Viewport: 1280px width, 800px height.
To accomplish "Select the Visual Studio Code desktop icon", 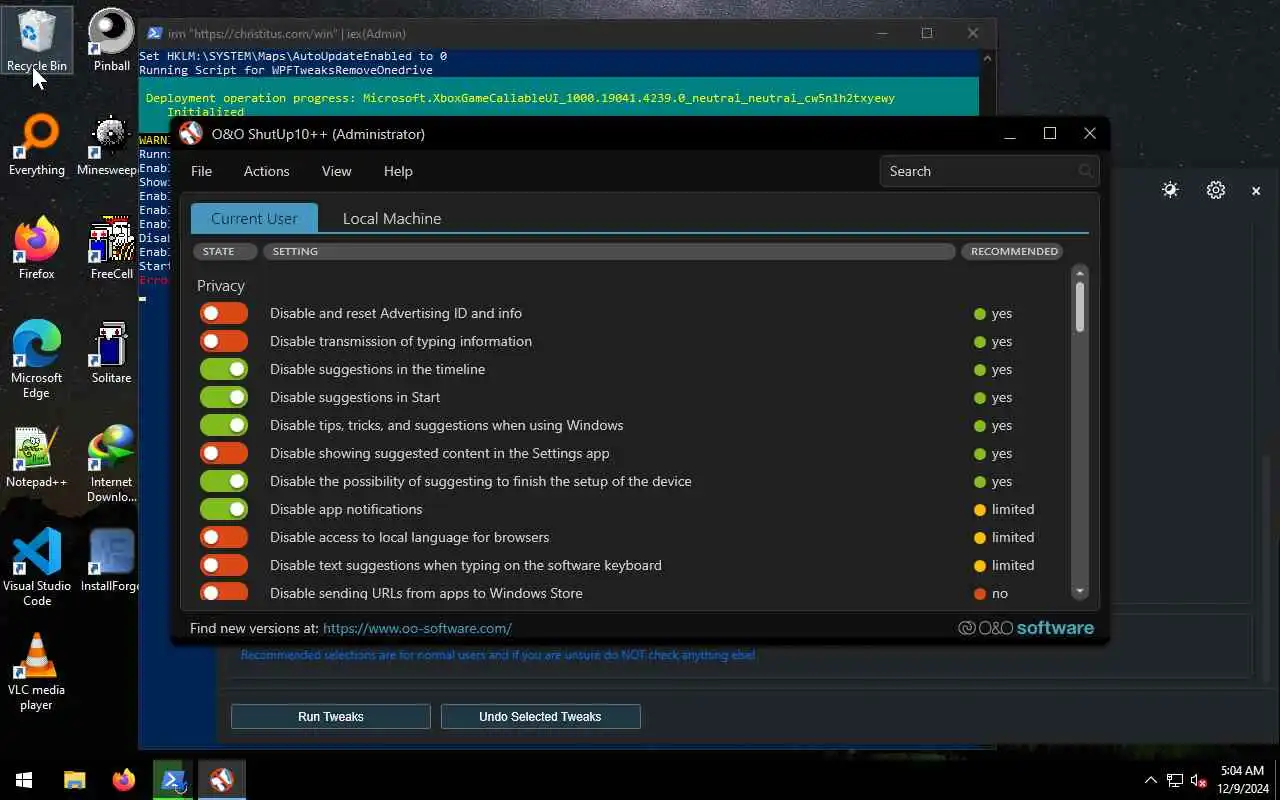I will pyautogui.click(x=36, y=568).
